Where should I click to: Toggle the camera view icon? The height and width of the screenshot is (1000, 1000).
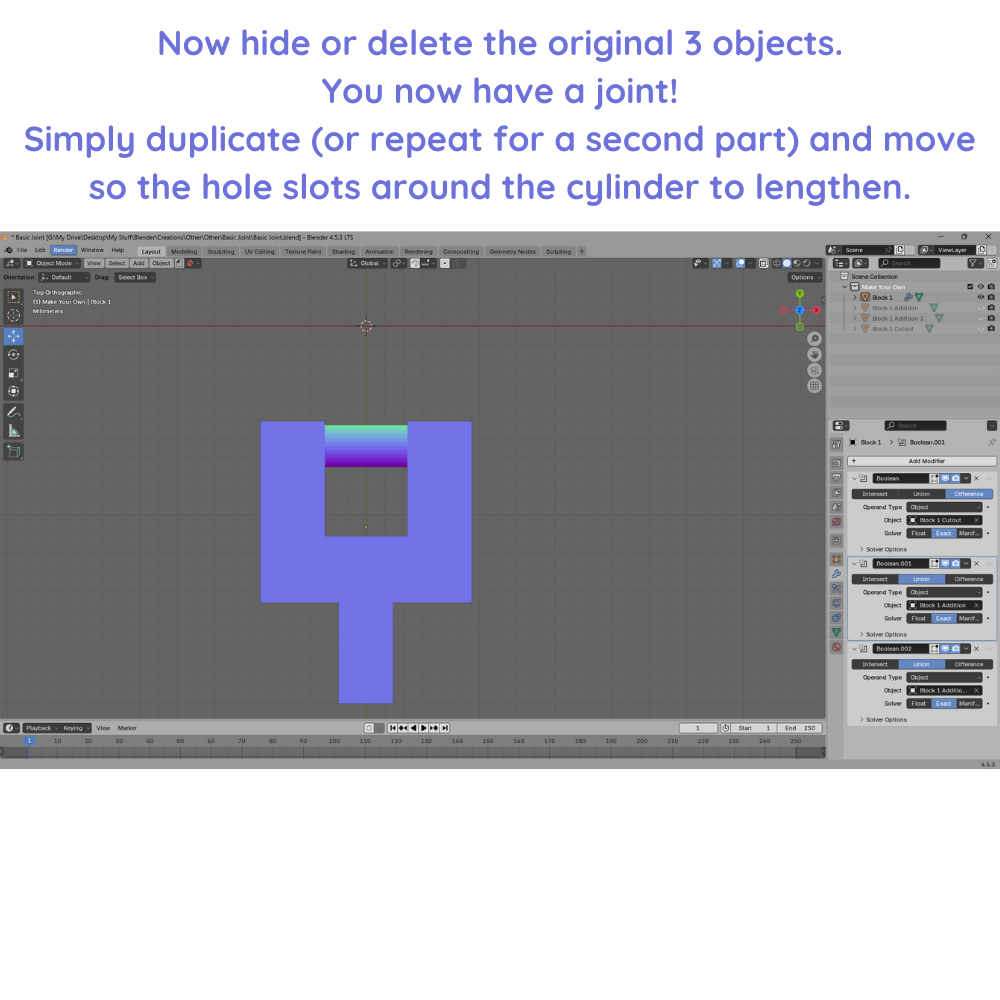[x=814, y=370]
